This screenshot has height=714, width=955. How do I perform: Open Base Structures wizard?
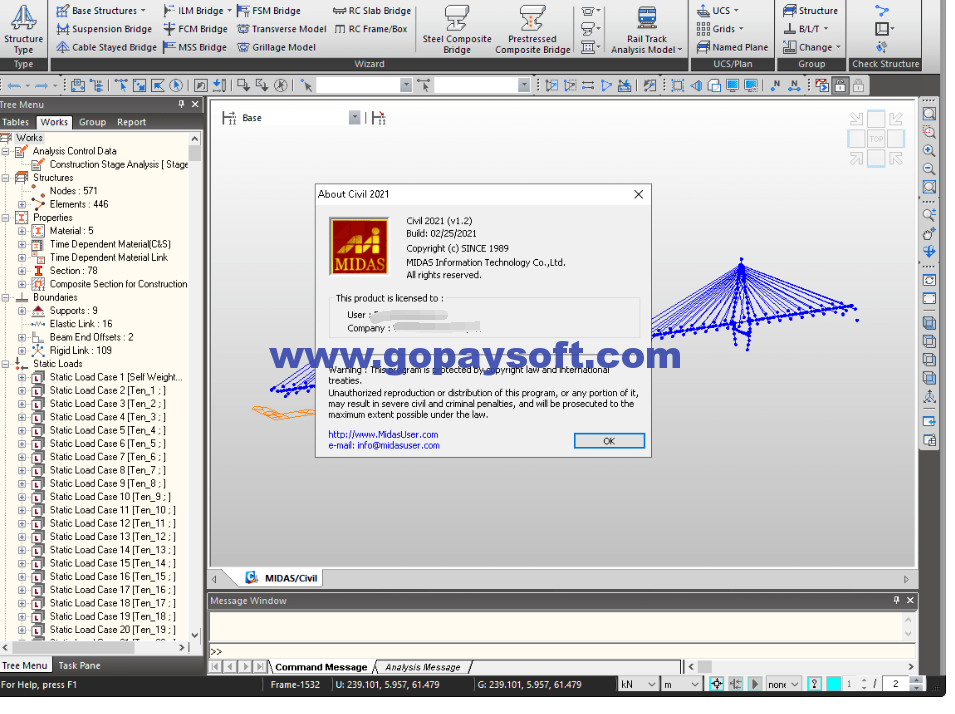click(x=101, y=10)
